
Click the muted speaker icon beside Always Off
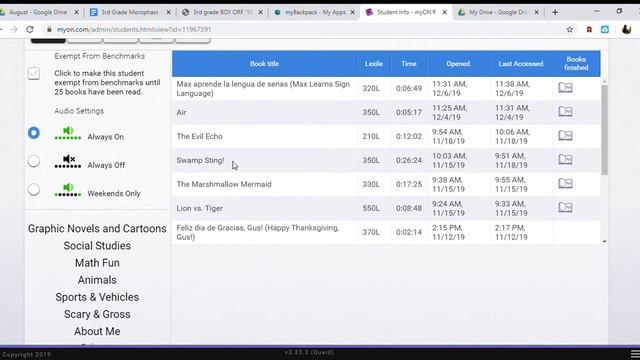tap(68, 161)
